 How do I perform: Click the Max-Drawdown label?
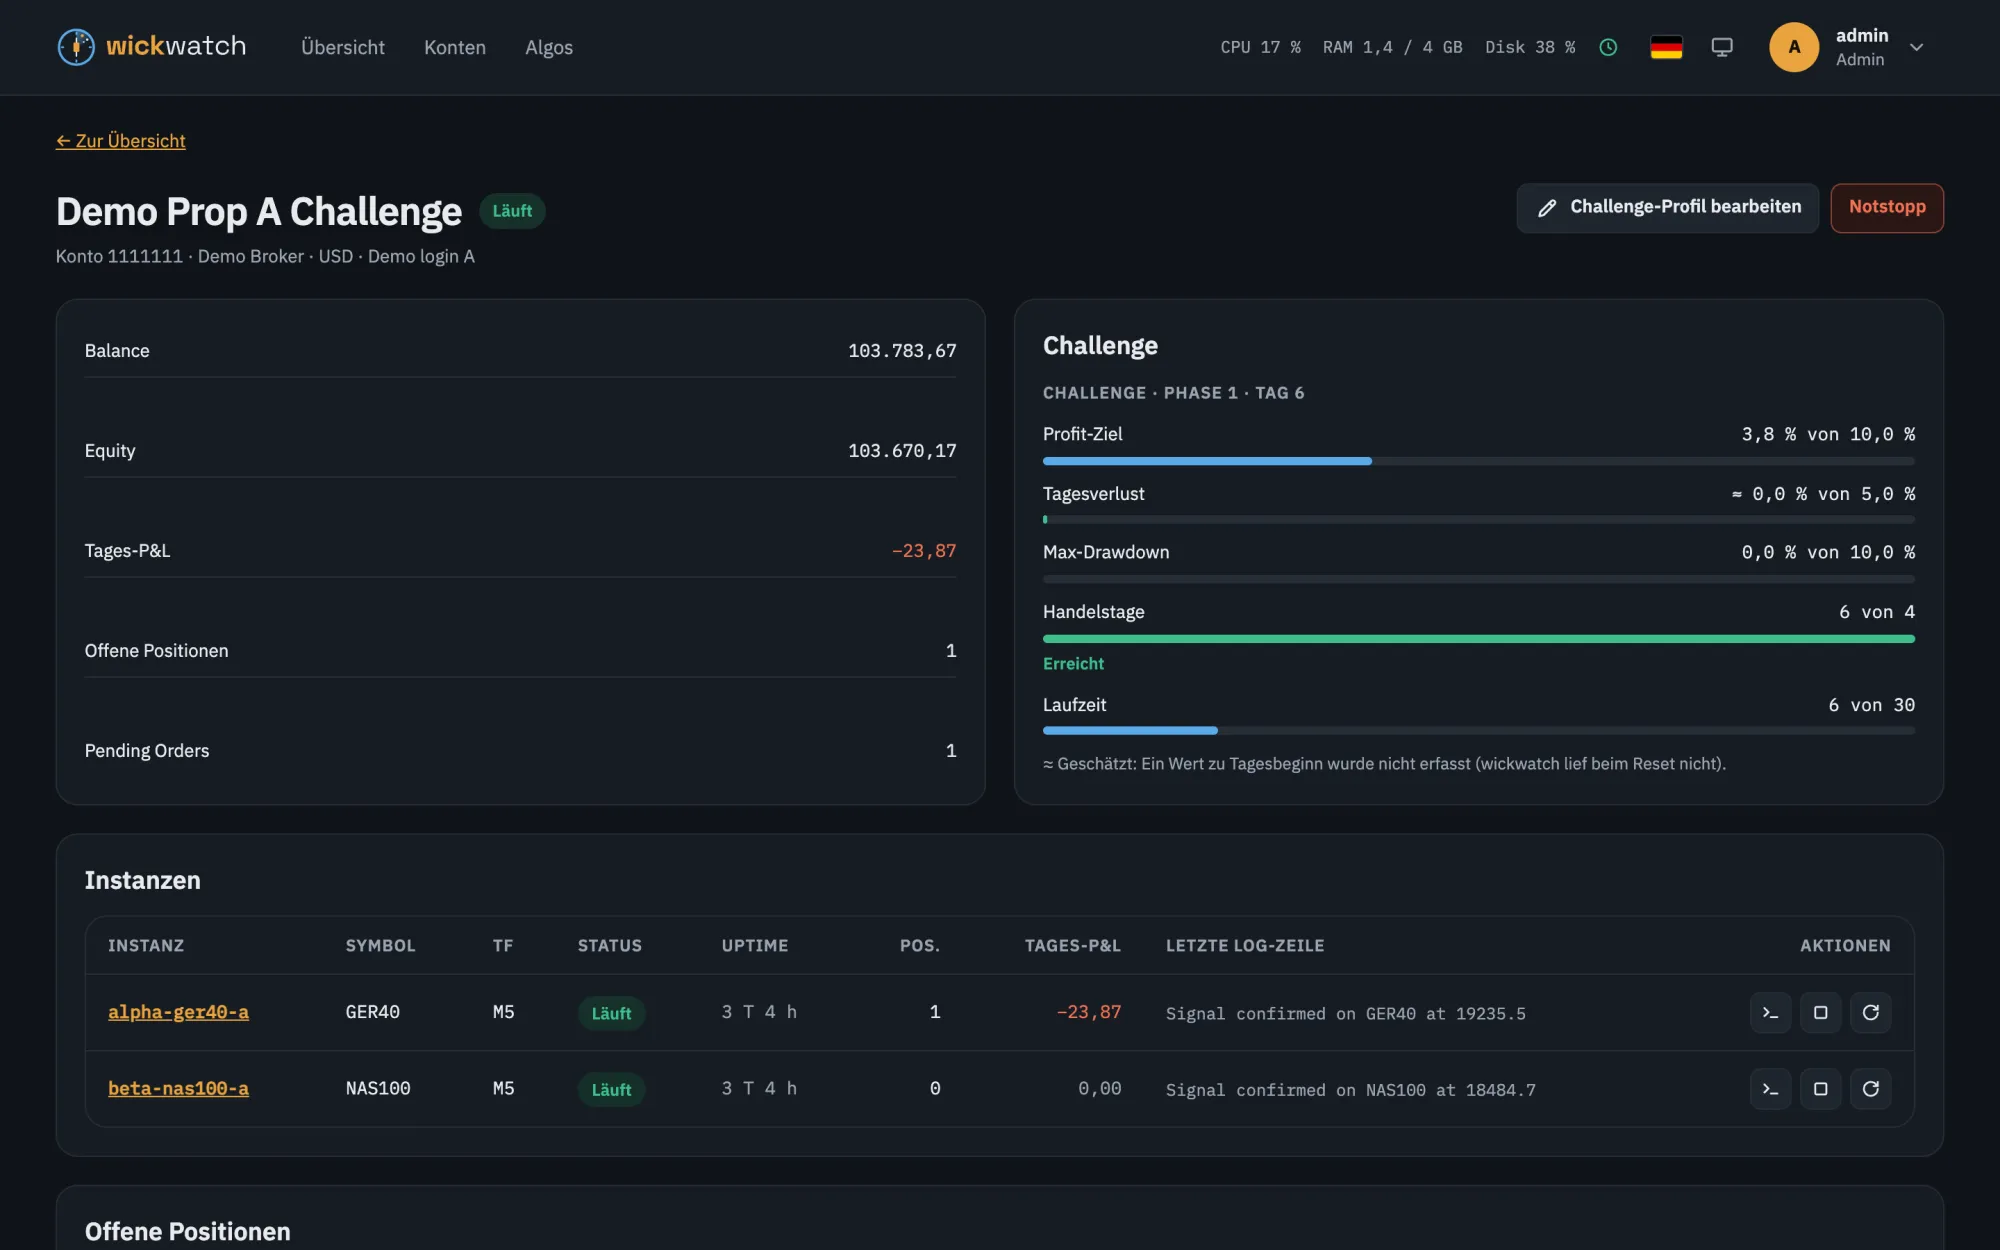click(1106, 552)
